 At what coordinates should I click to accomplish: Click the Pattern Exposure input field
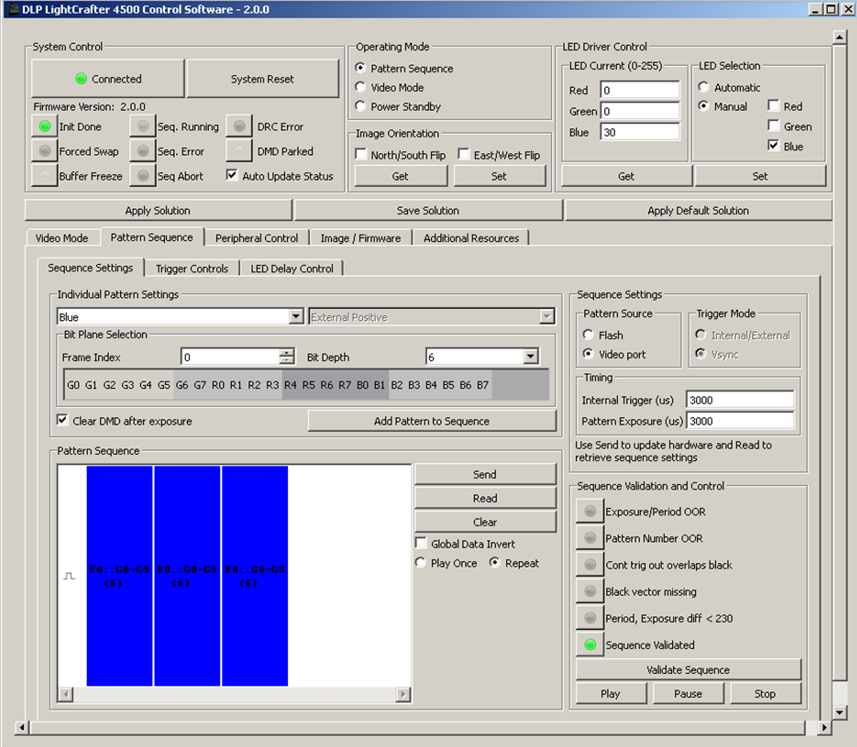(x=738, y=421)
